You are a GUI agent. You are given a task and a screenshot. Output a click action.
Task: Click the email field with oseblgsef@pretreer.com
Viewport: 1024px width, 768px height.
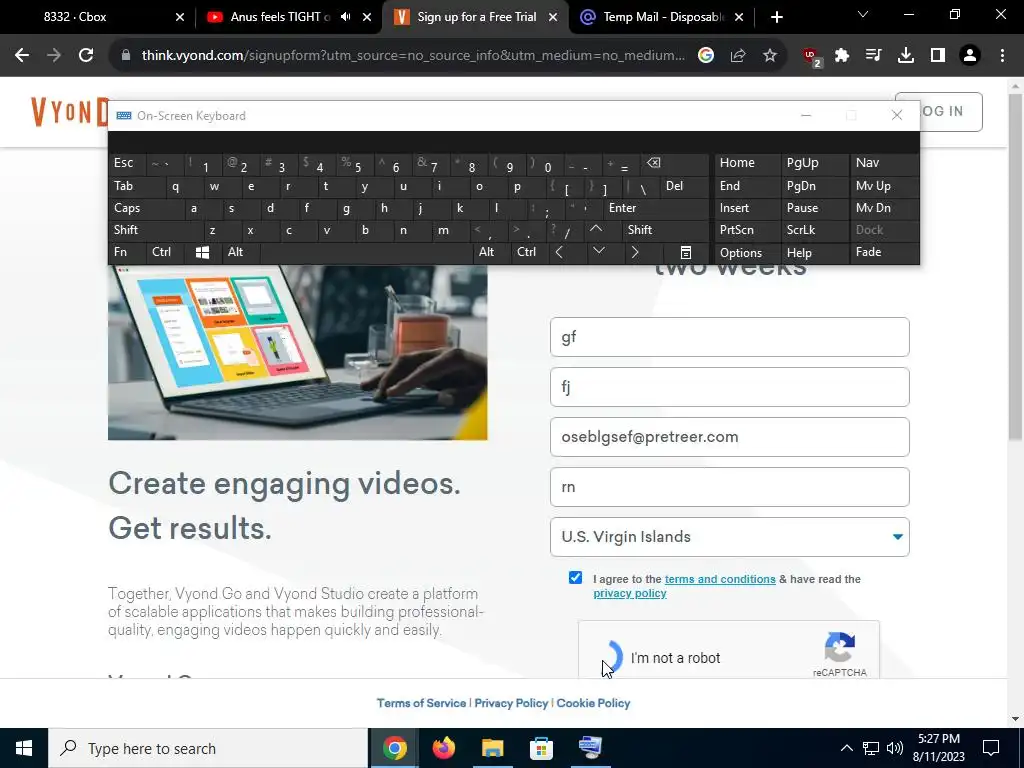pyautogui.click(x=729, y=437)
